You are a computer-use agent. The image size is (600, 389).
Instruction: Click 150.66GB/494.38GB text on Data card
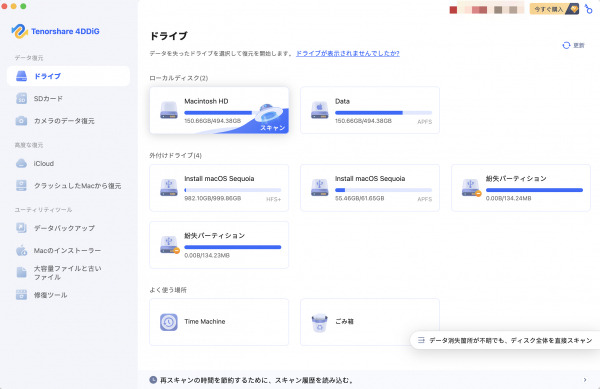(364, 121)
